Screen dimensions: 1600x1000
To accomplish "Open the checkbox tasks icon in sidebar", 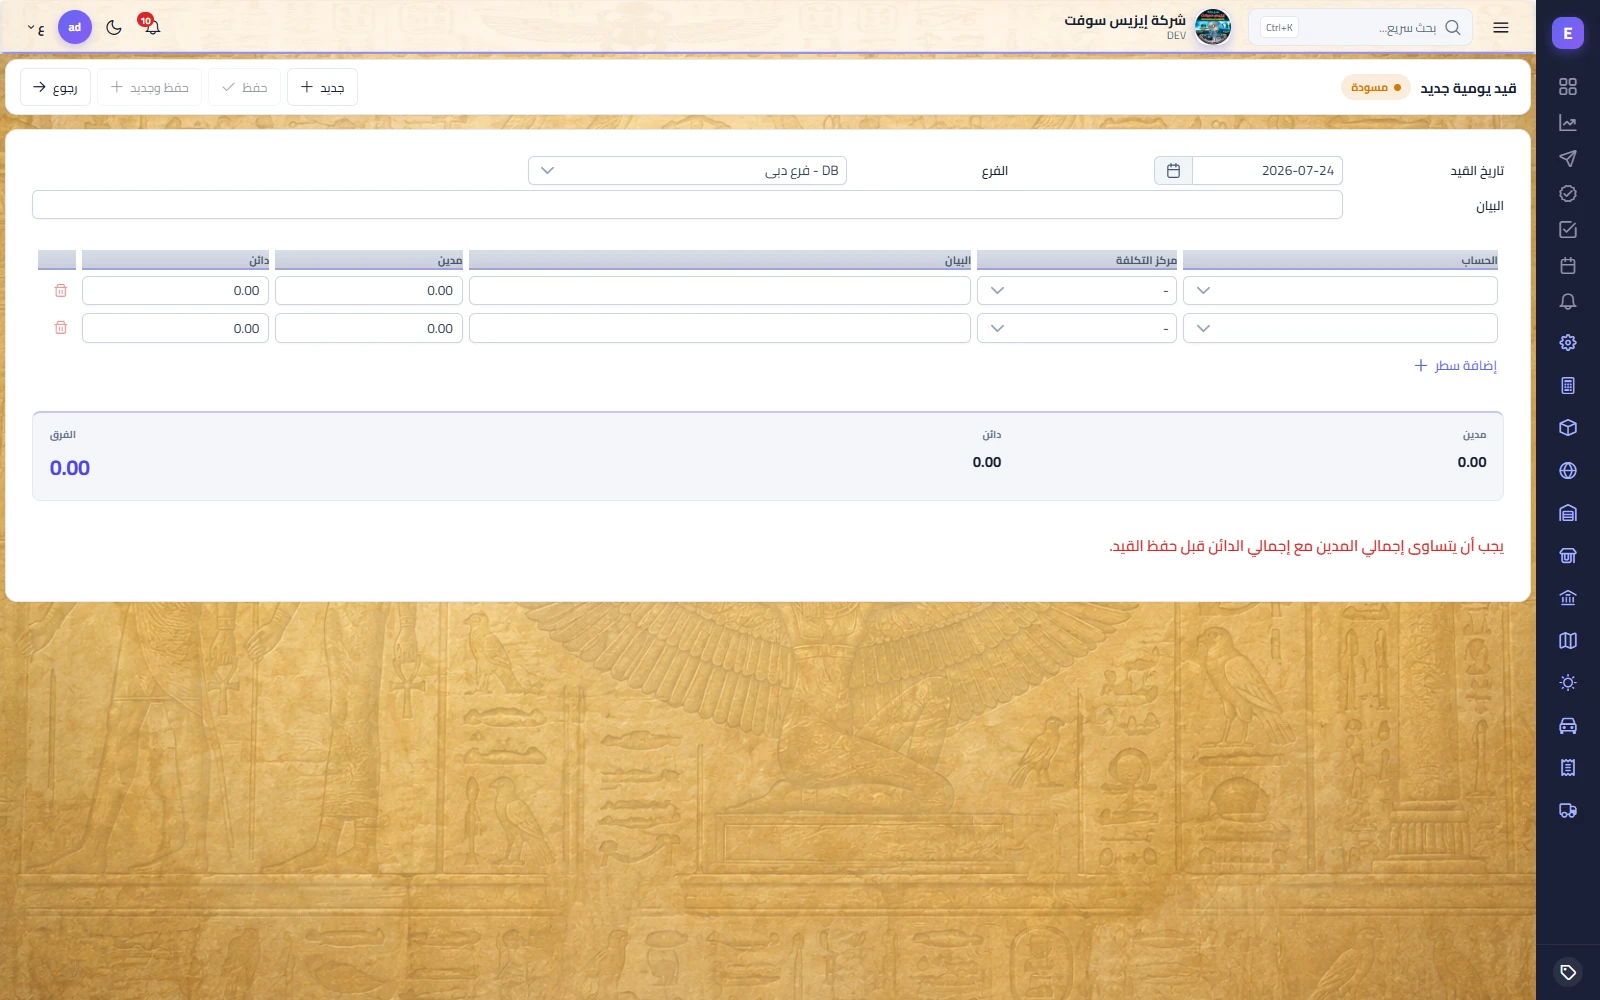I will [1567, 229].
